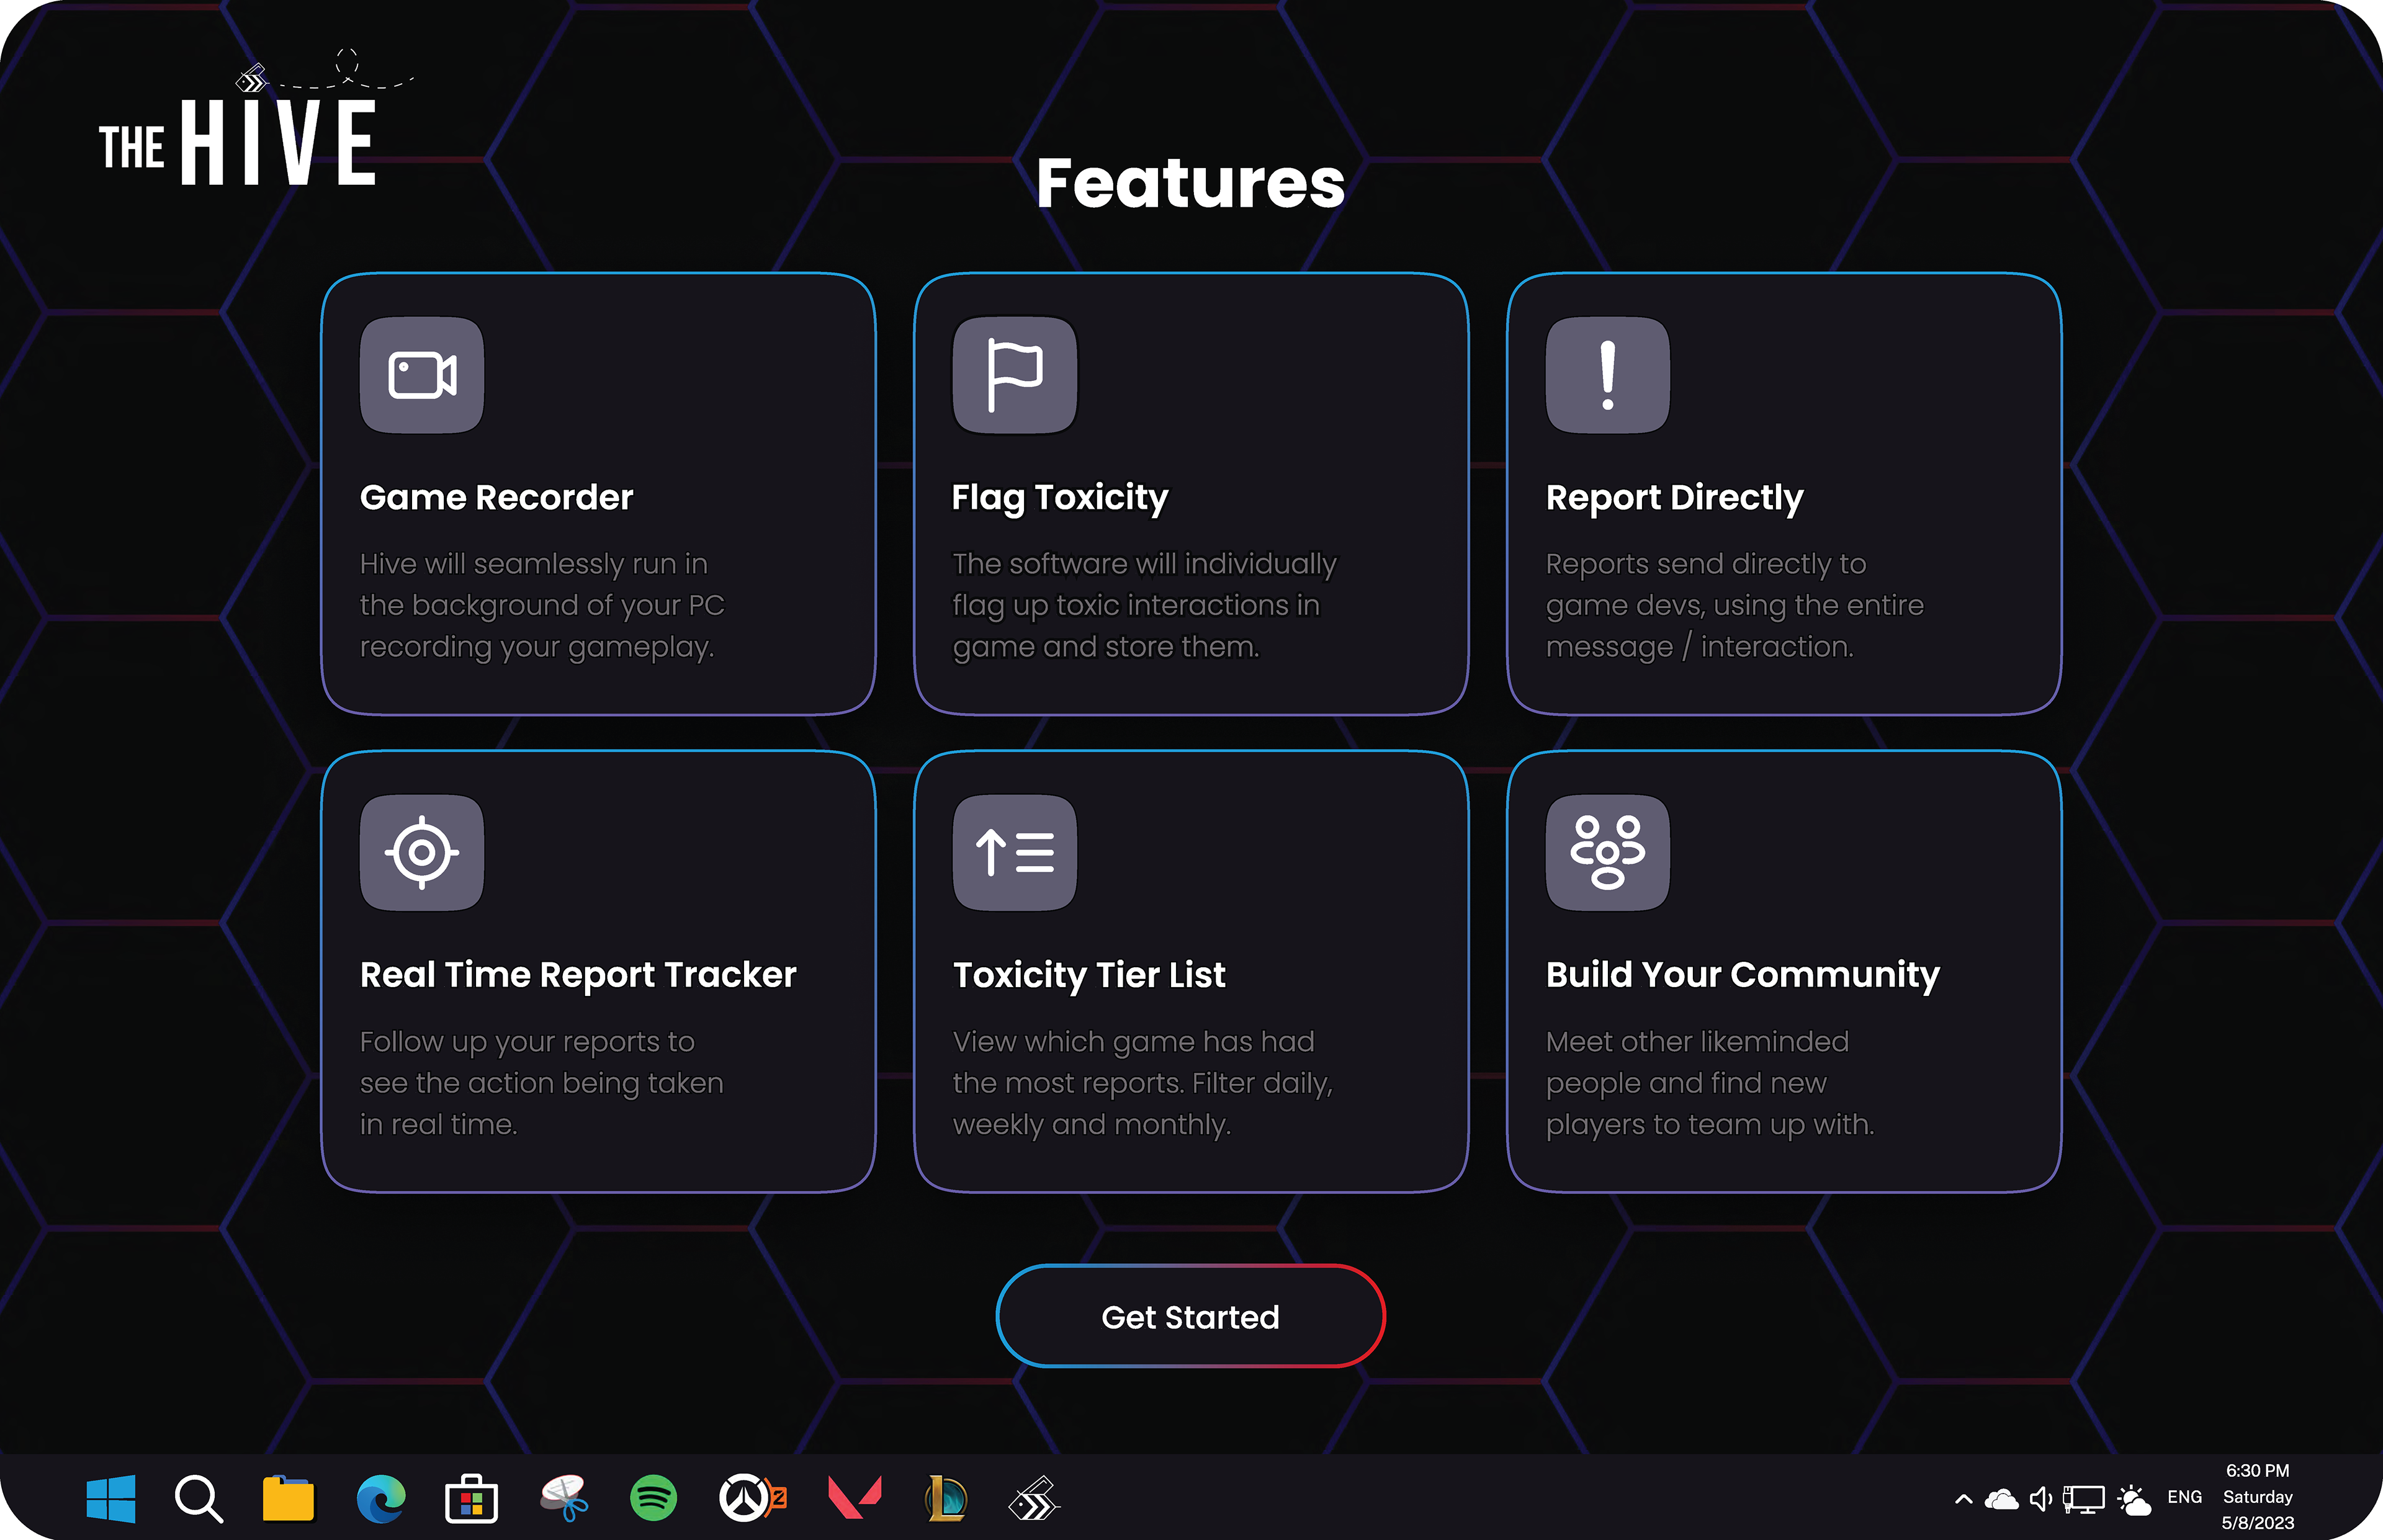Click the Get Started button
This screenshot has height=1540, width=2383.
coord(1190,1317)
